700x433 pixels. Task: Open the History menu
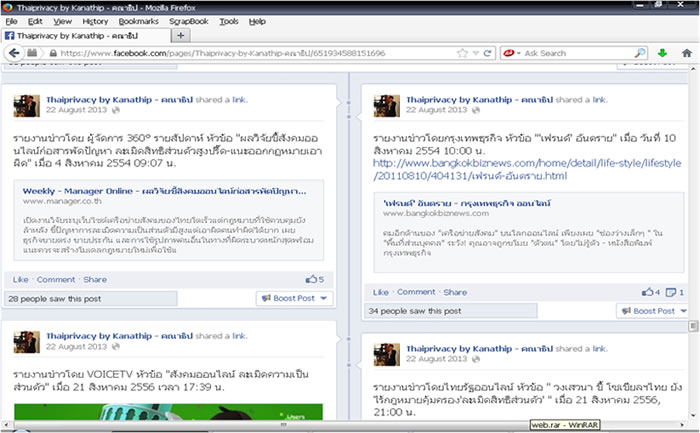click(x=95, y=21)
